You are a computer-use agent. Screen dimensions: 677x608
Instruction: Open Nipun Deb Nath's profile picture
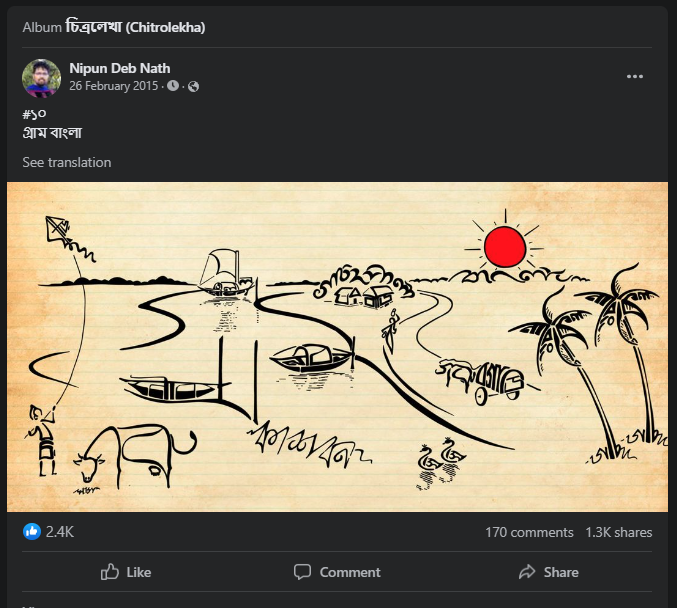click(41, 77)
